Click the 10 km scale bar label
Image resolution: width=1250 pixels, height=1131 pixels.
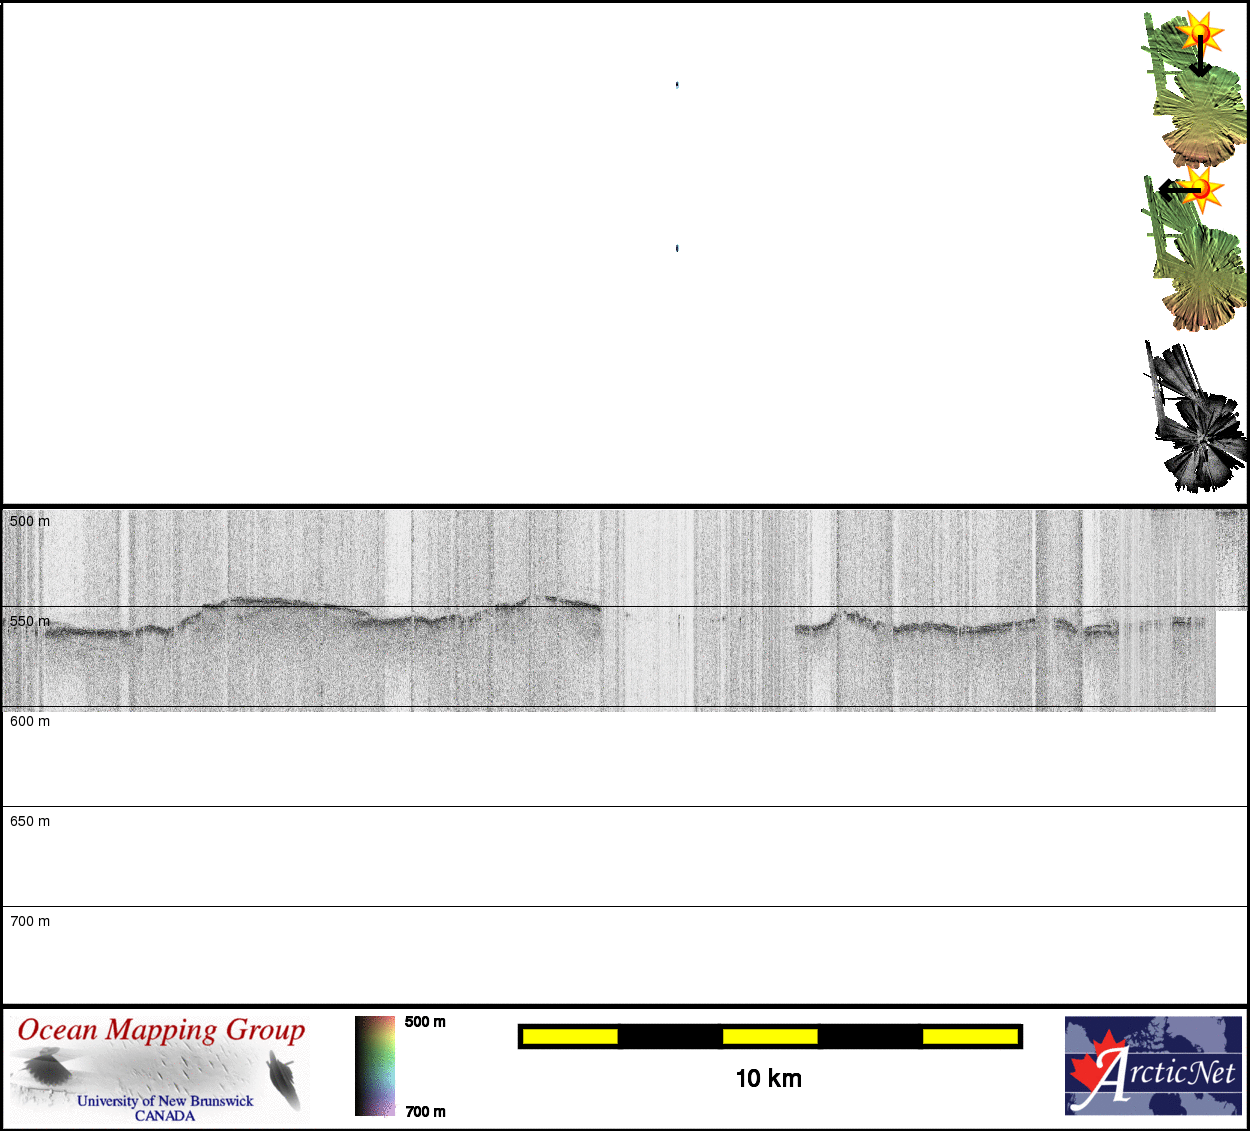click(x=768, y=1079)
